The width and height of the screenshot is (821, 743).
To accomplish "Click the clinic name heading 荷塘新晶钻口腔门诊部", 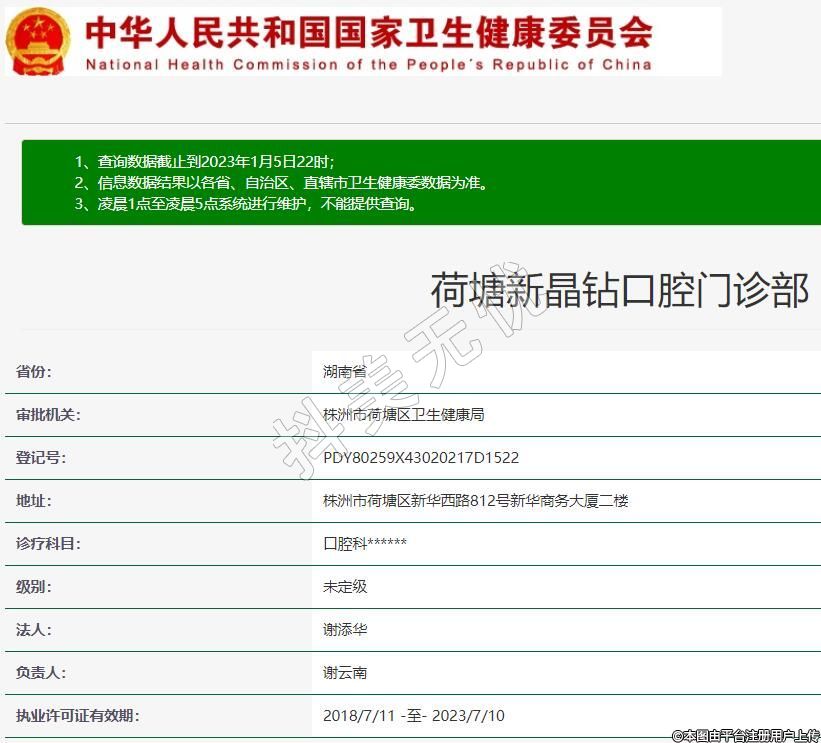I will tap(619, 290).
